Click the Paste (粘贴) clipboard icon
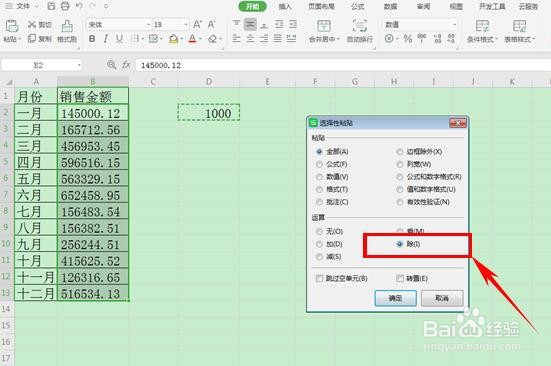The width and height of the screenshot is (551, 366). [x=12, y=26]
